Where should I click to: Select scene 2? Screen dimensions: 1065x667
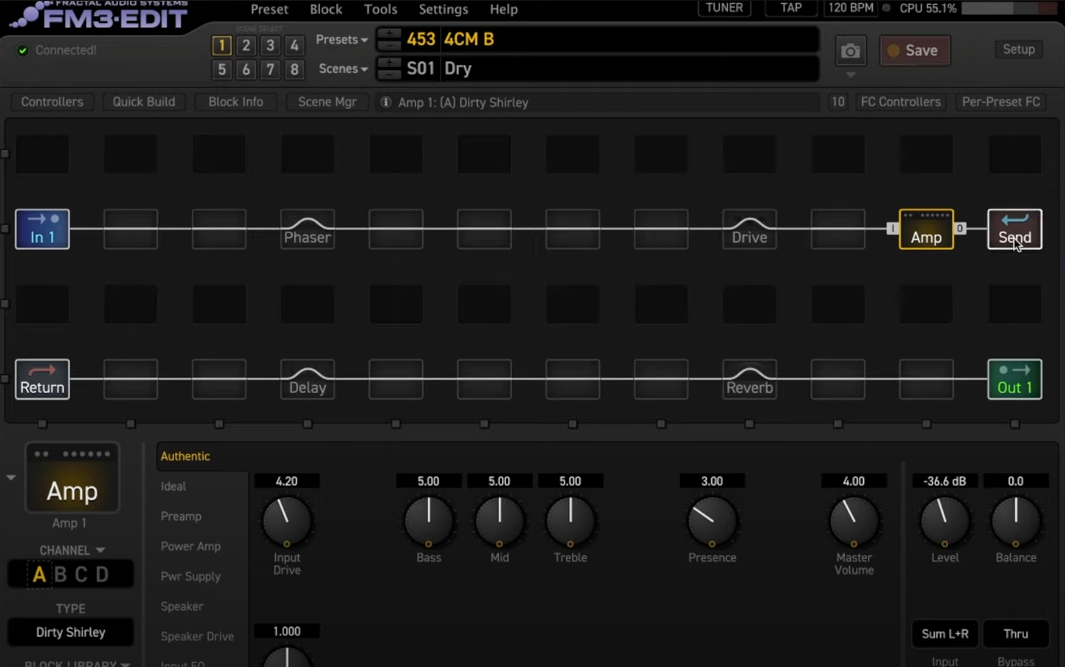coord(246,46)
